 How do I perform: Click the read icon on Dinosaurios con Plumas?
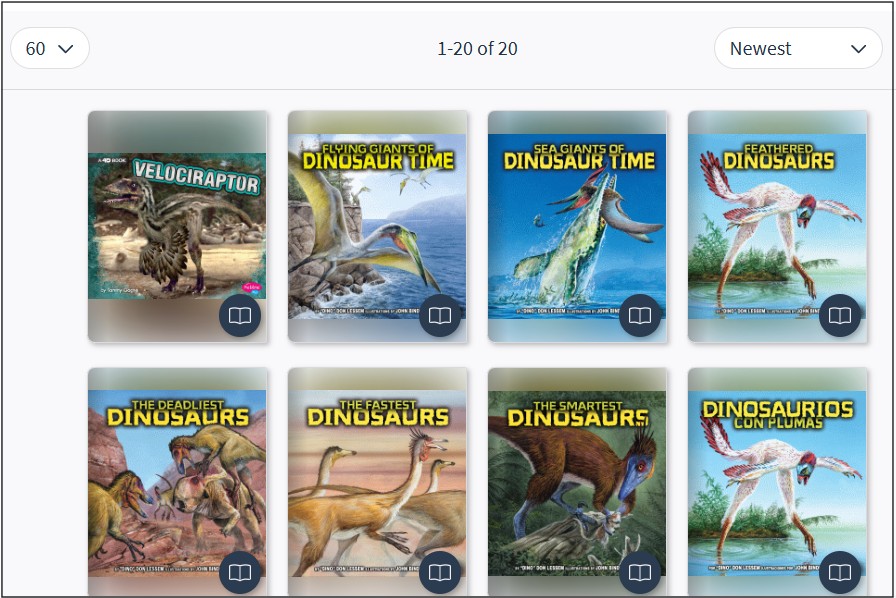coord(840,572)
